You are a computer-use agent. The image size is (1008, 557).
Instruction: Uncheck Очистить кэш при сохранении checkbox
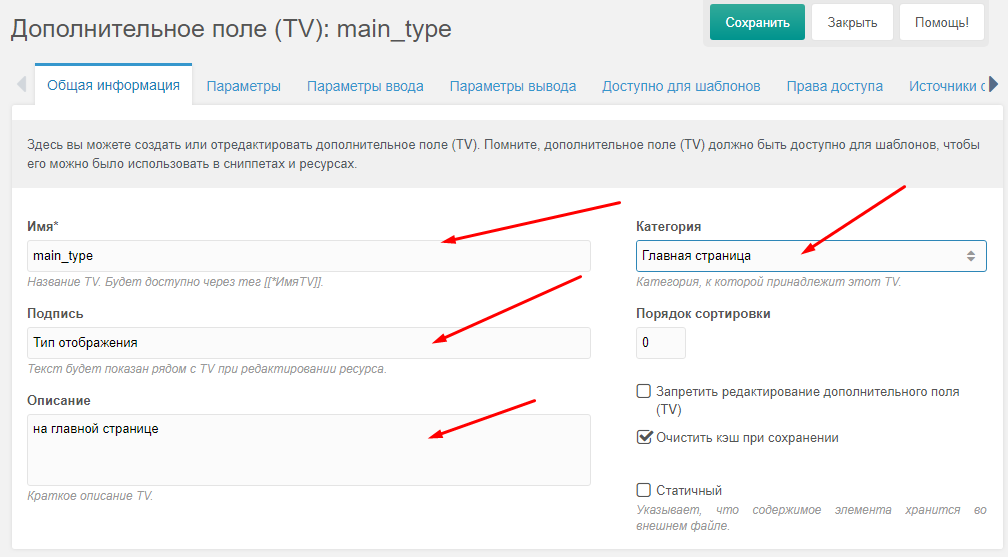644,437
